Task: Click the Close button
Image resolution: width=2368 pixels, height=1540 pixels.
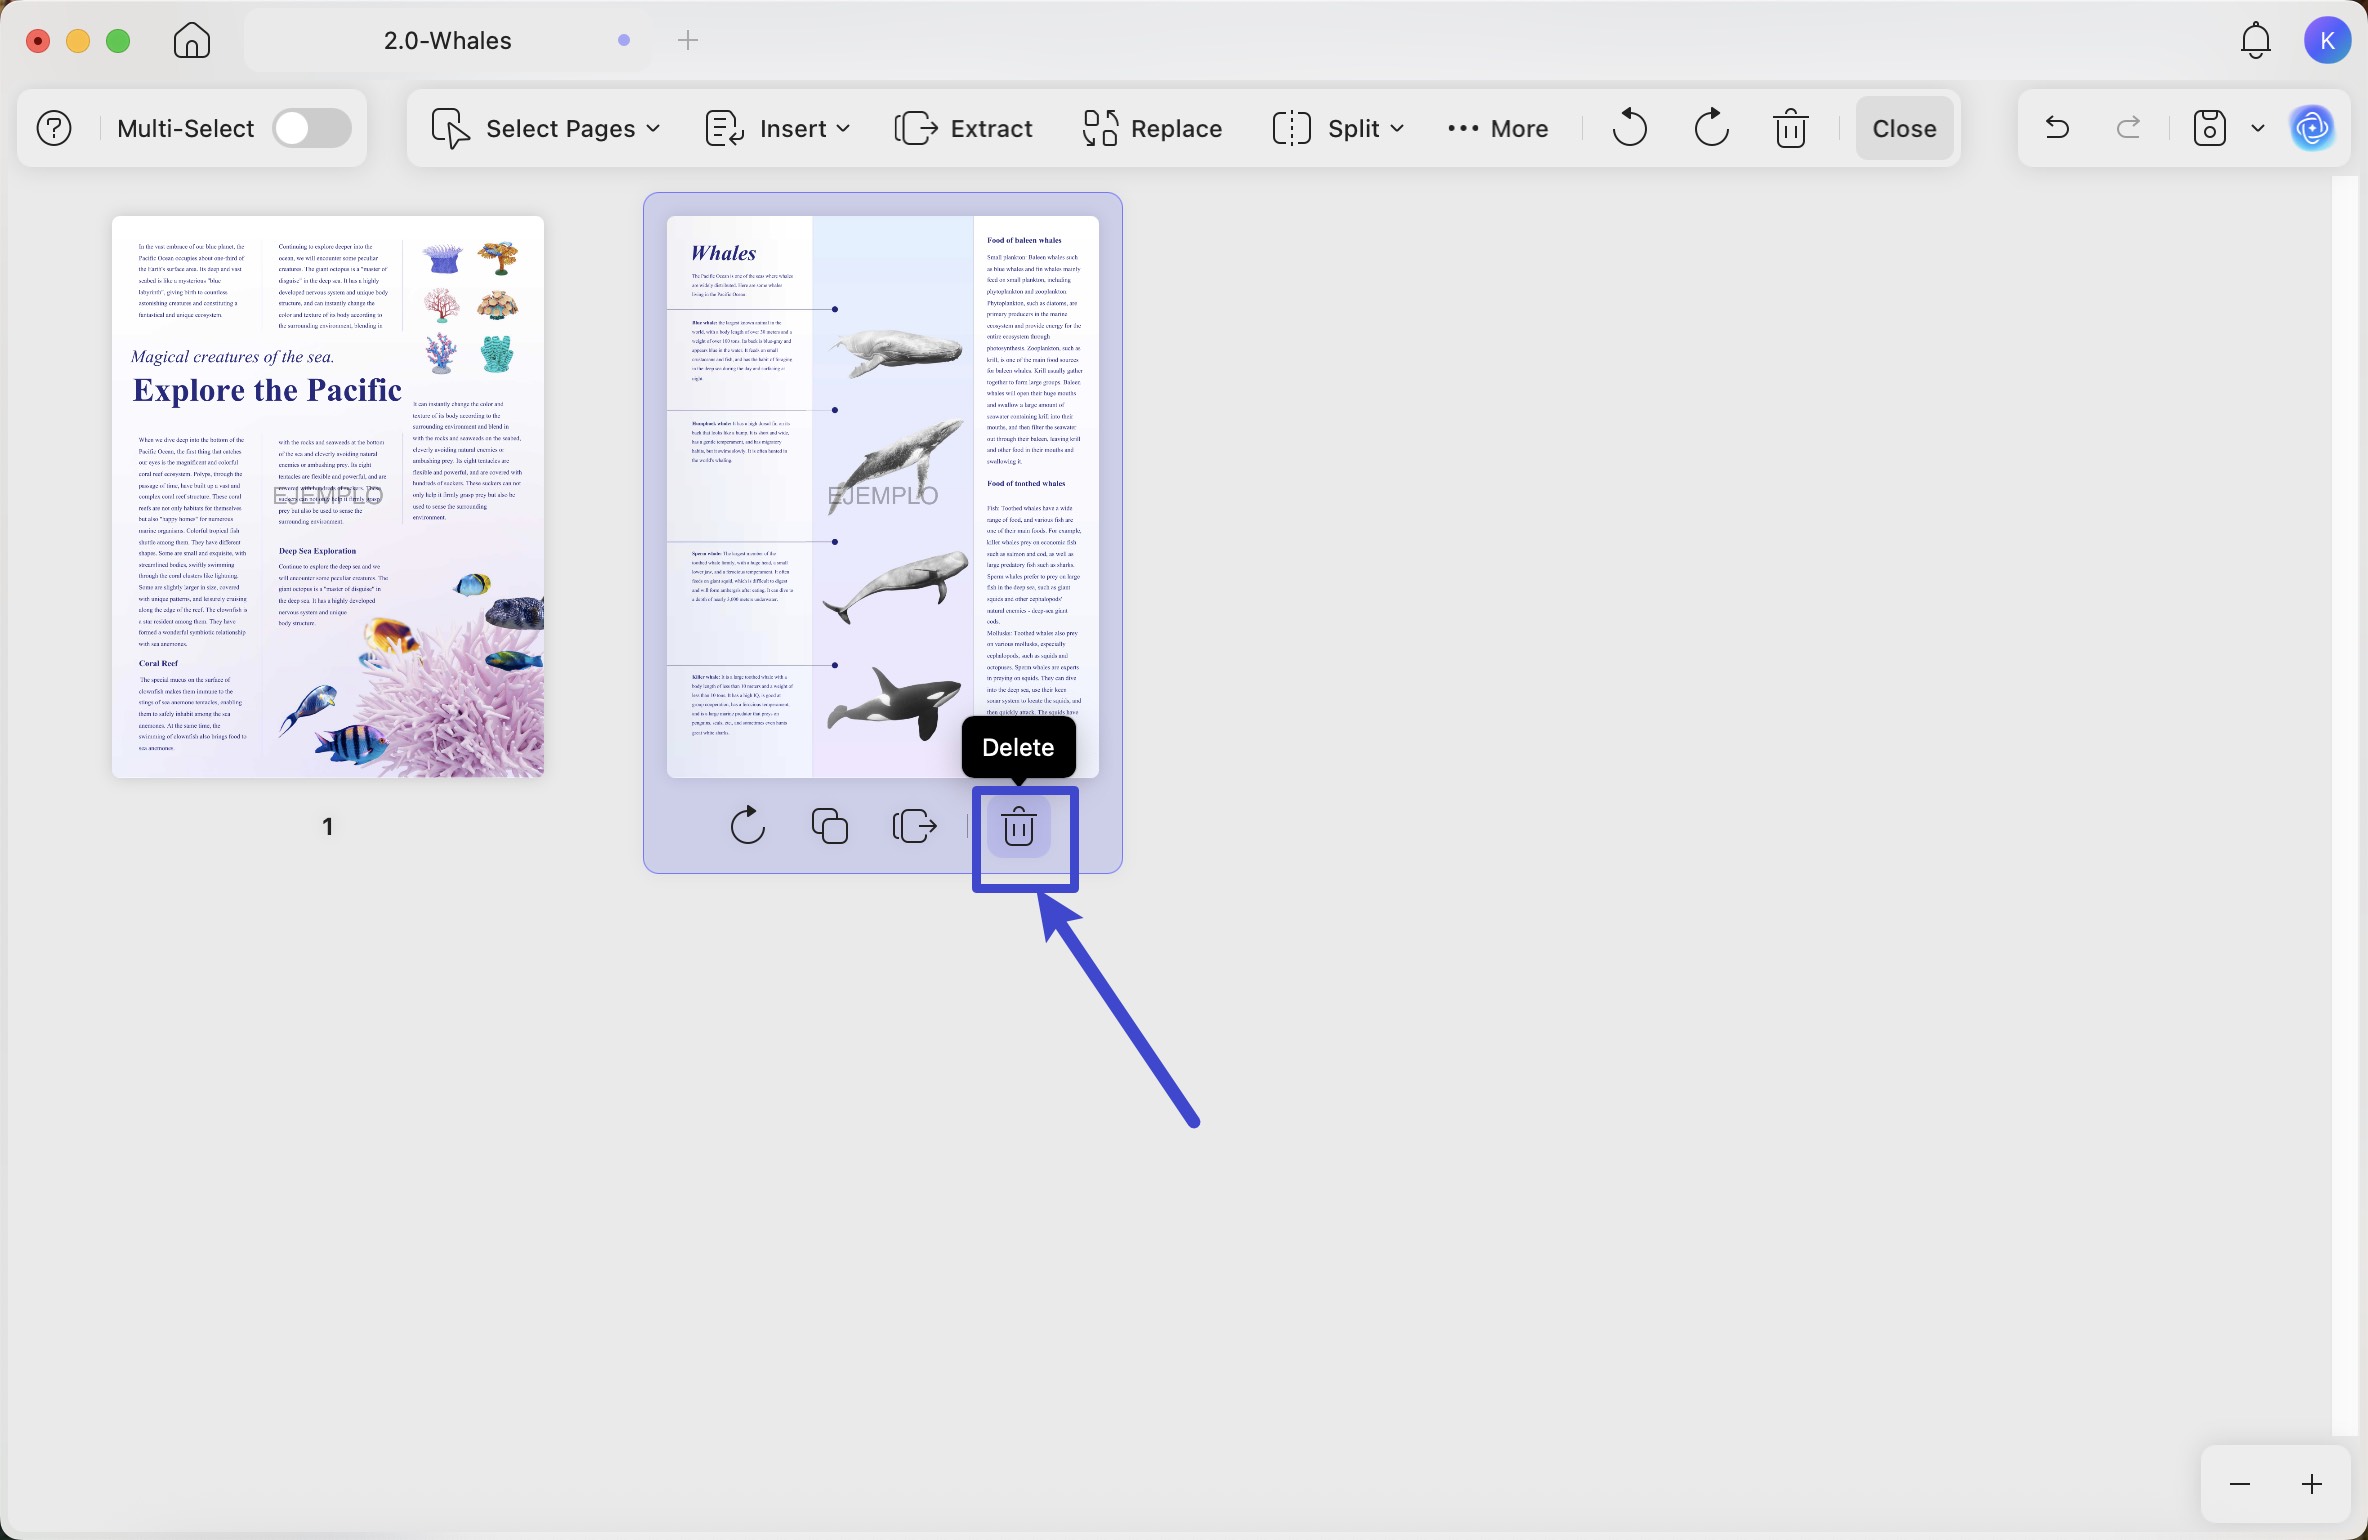Action: coord(1904,128)
